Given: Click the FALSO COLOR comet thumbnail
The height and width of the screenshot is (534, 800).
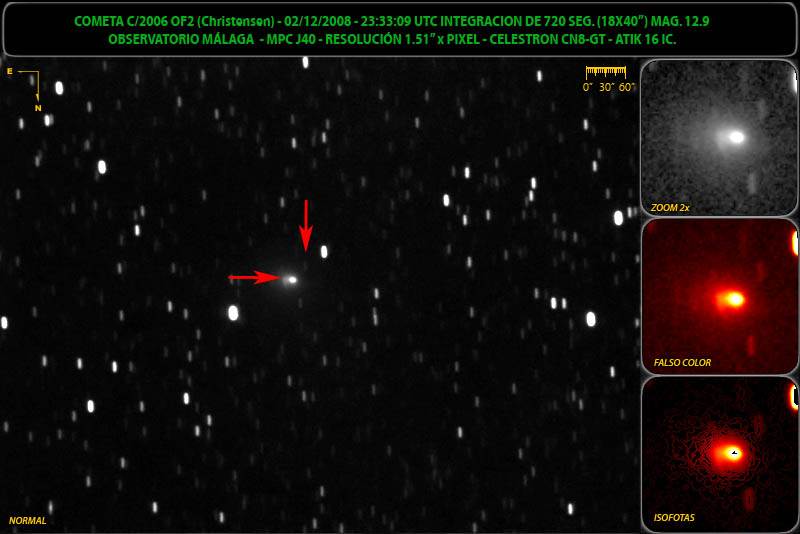Looking at the screenshot, I should (718, 296).
